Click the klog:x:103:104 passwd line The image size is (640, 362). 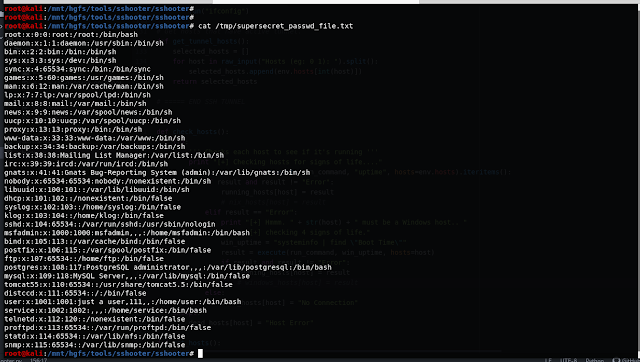click(x=84, y=215)
